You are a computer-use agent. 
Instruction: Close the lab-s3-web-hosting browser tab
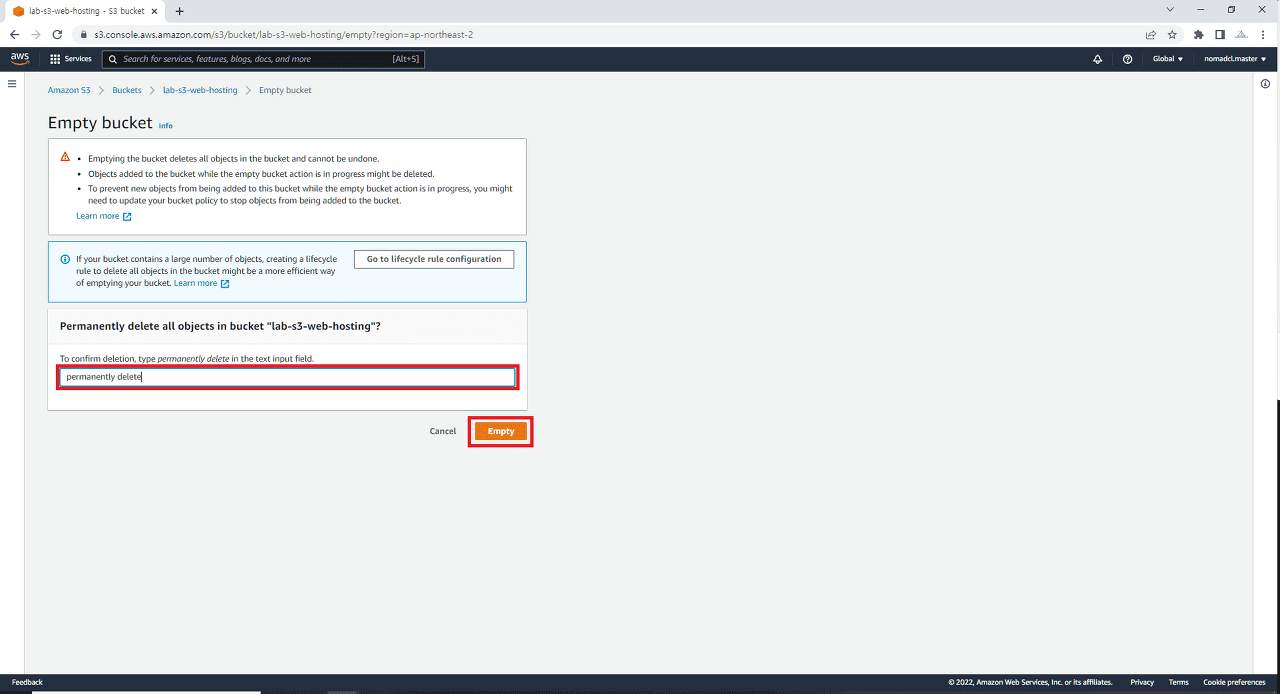[x=155, y=11]
